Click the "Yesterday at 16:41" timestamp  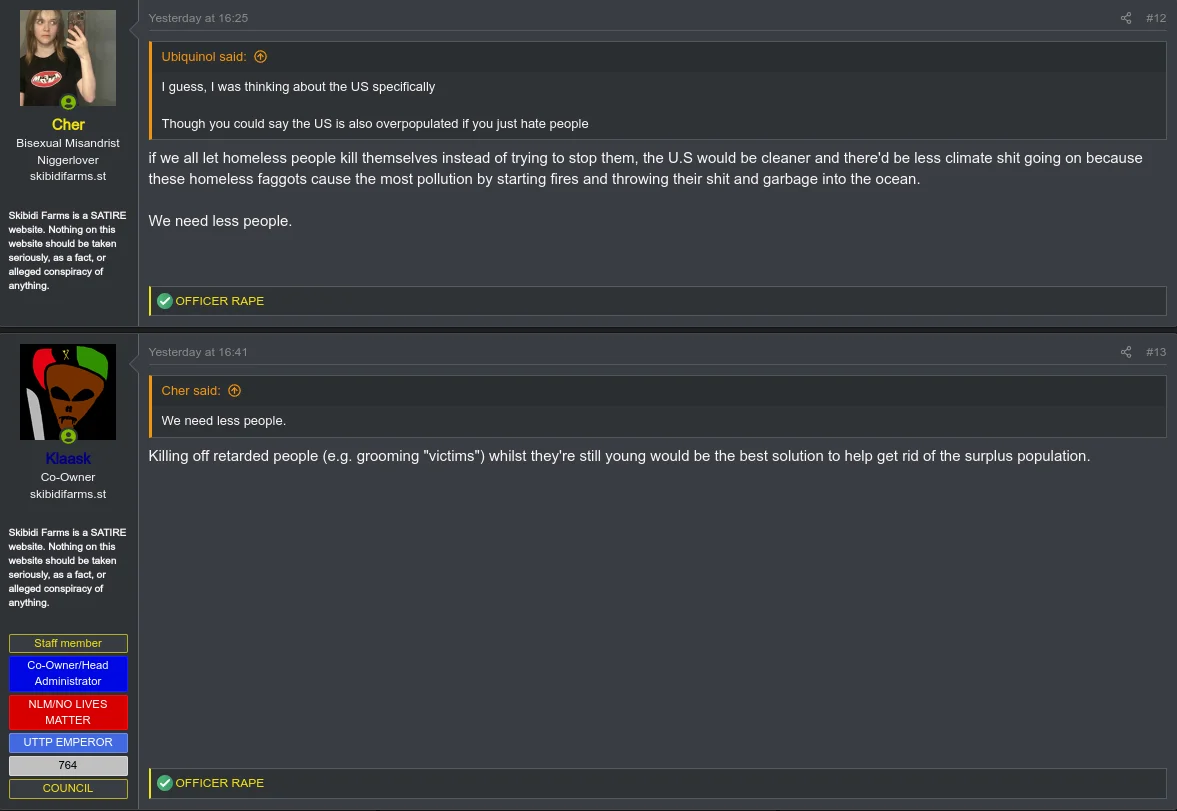(x=198, y=352)
